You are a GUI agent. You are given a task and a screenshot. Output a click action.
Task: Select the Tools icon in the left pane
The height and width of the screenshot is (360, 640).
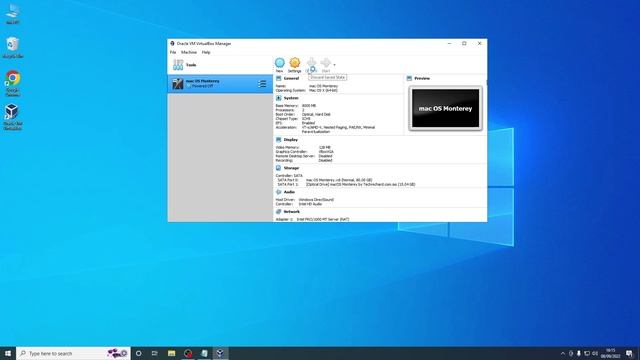click(x=178, y=64)
